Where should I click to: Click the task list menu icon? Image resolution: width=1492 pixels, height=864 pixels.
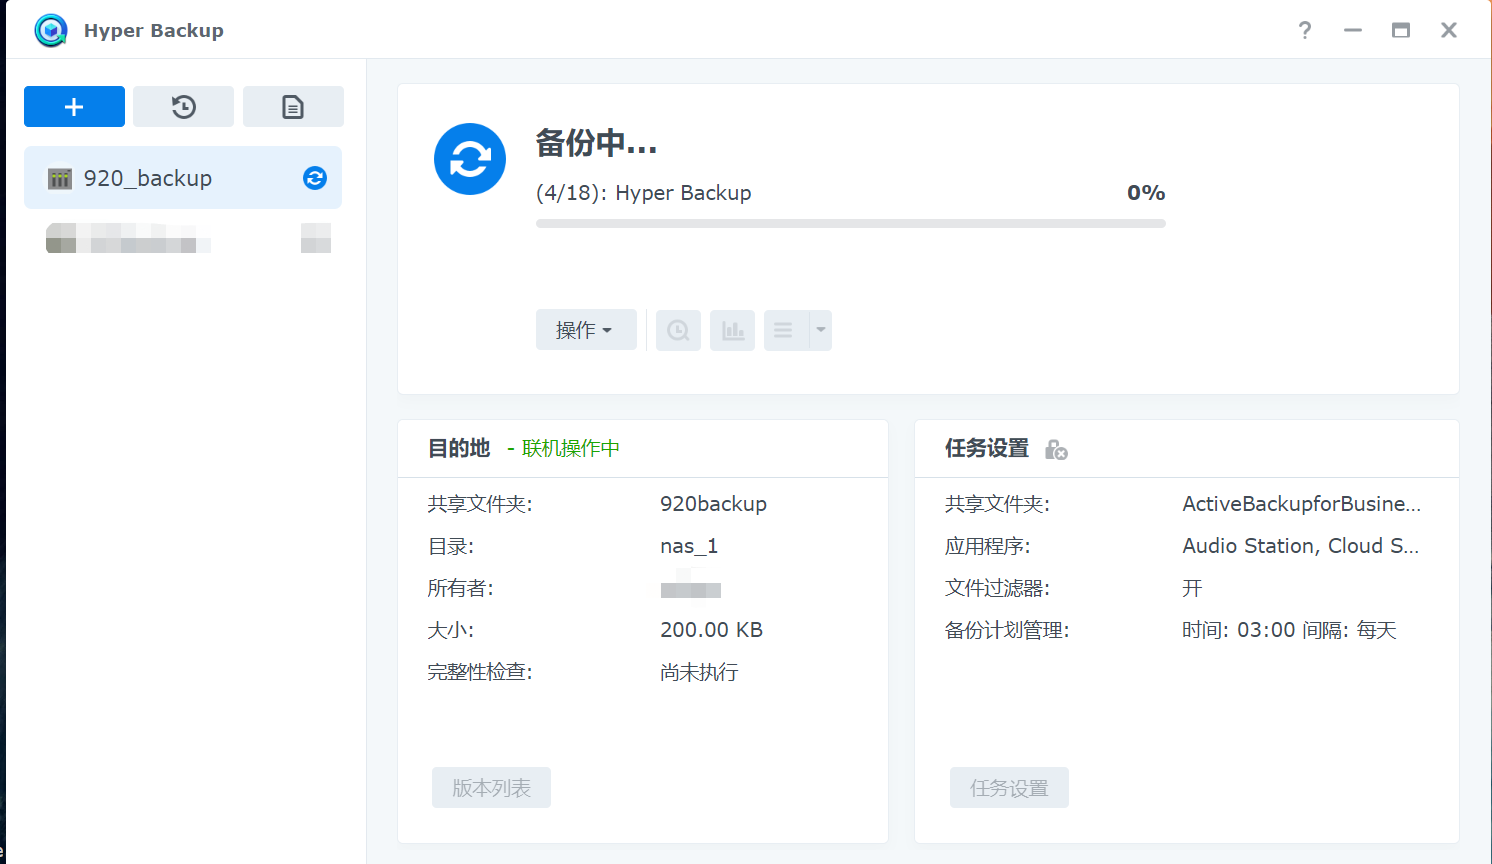pos(785,330)
